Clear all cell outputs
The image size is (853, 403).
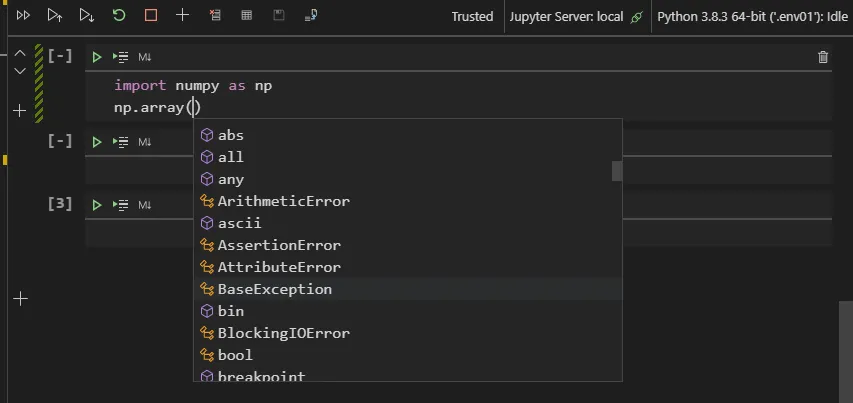pos(215,16)
